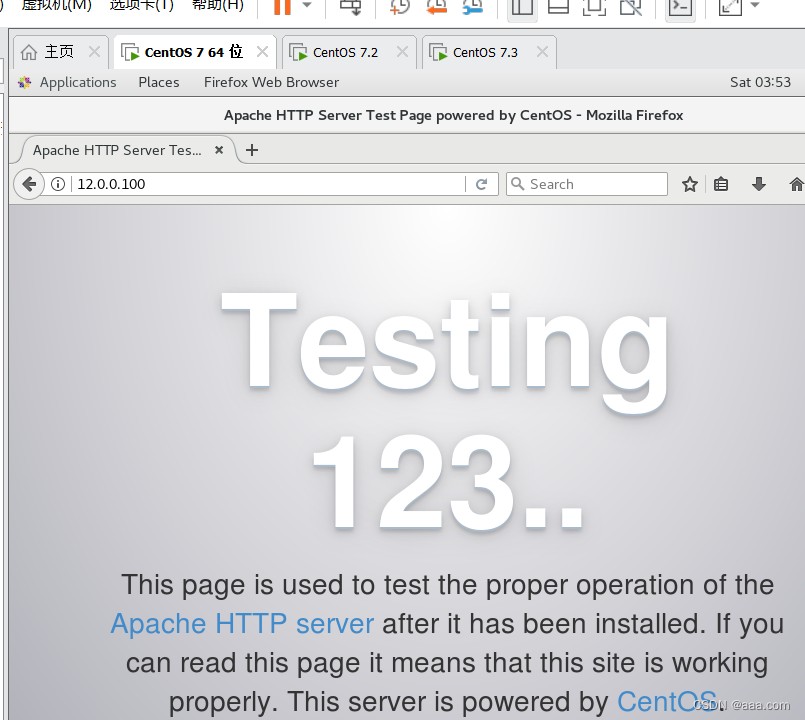Click the address bar showing 12.0.0.100

click(x=267, y=184)
